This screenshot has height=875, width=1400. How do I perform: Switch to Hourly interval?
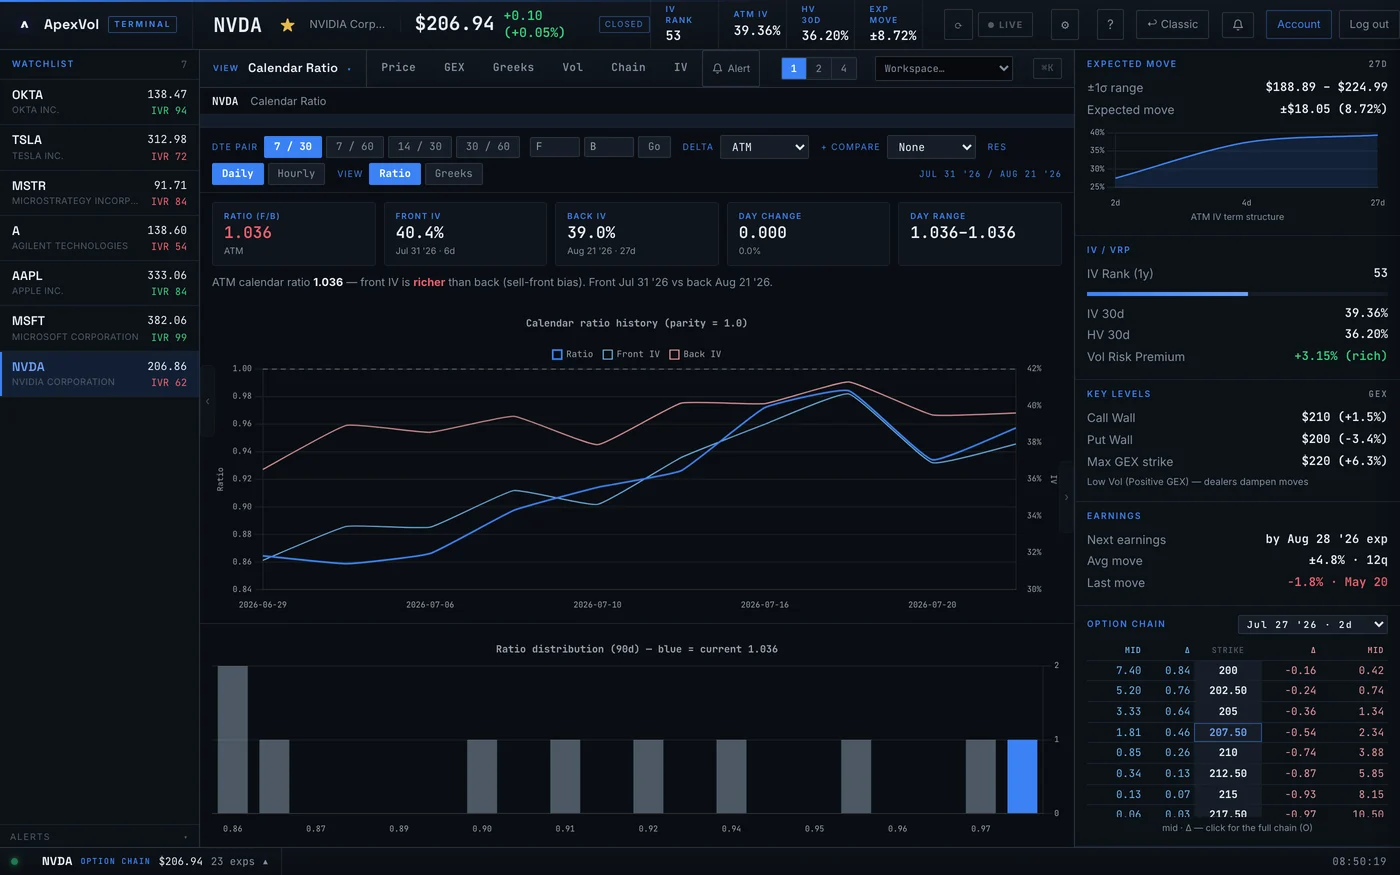[x=296, y=174]
